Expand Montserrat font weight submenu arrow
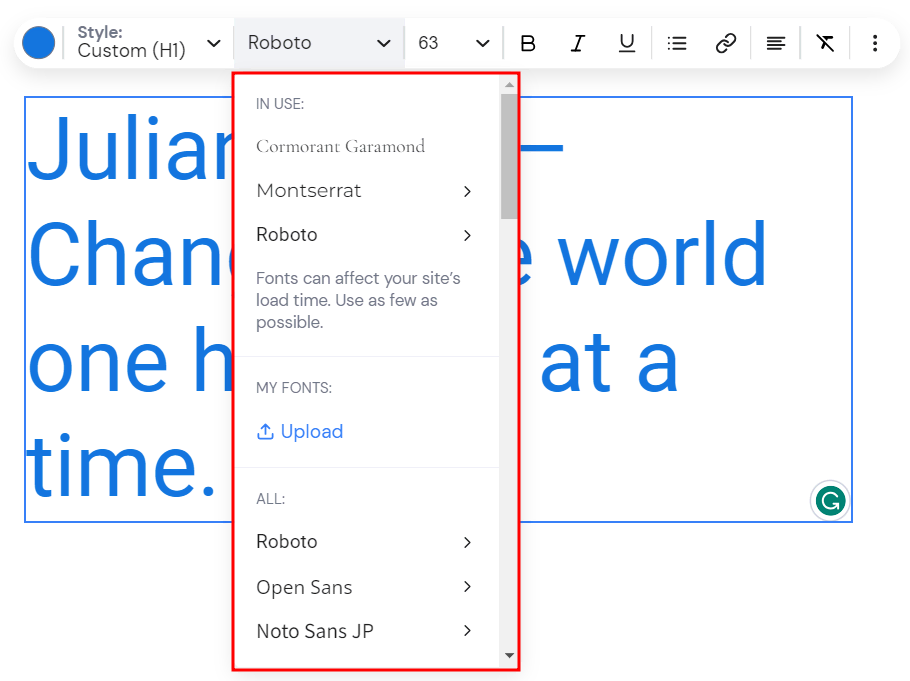 point(467,191)
